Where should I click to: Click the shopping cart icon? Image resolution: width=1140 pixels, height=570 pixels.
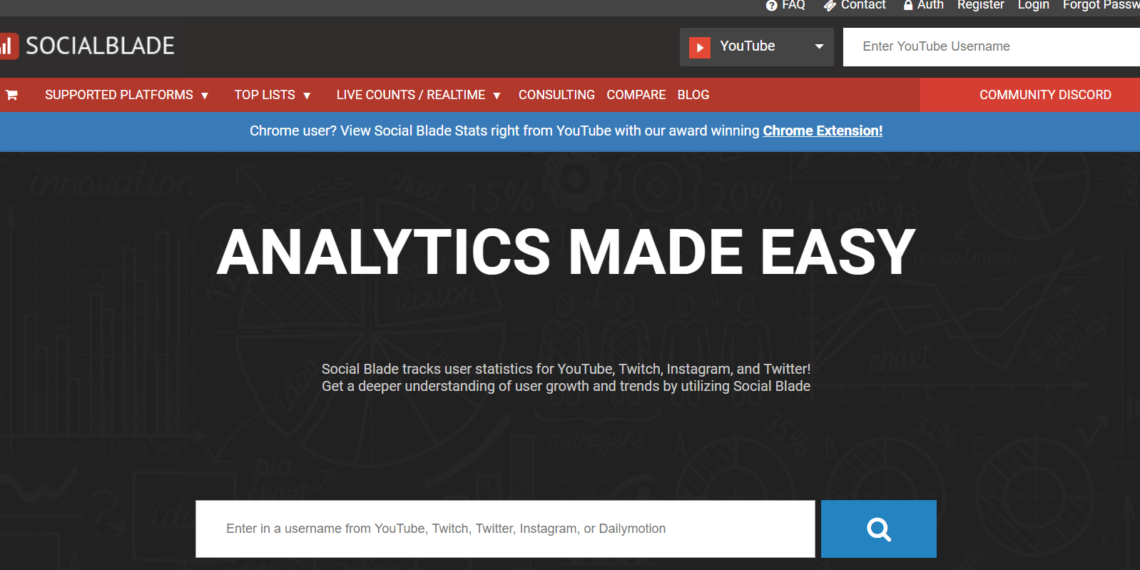(12, 95)
